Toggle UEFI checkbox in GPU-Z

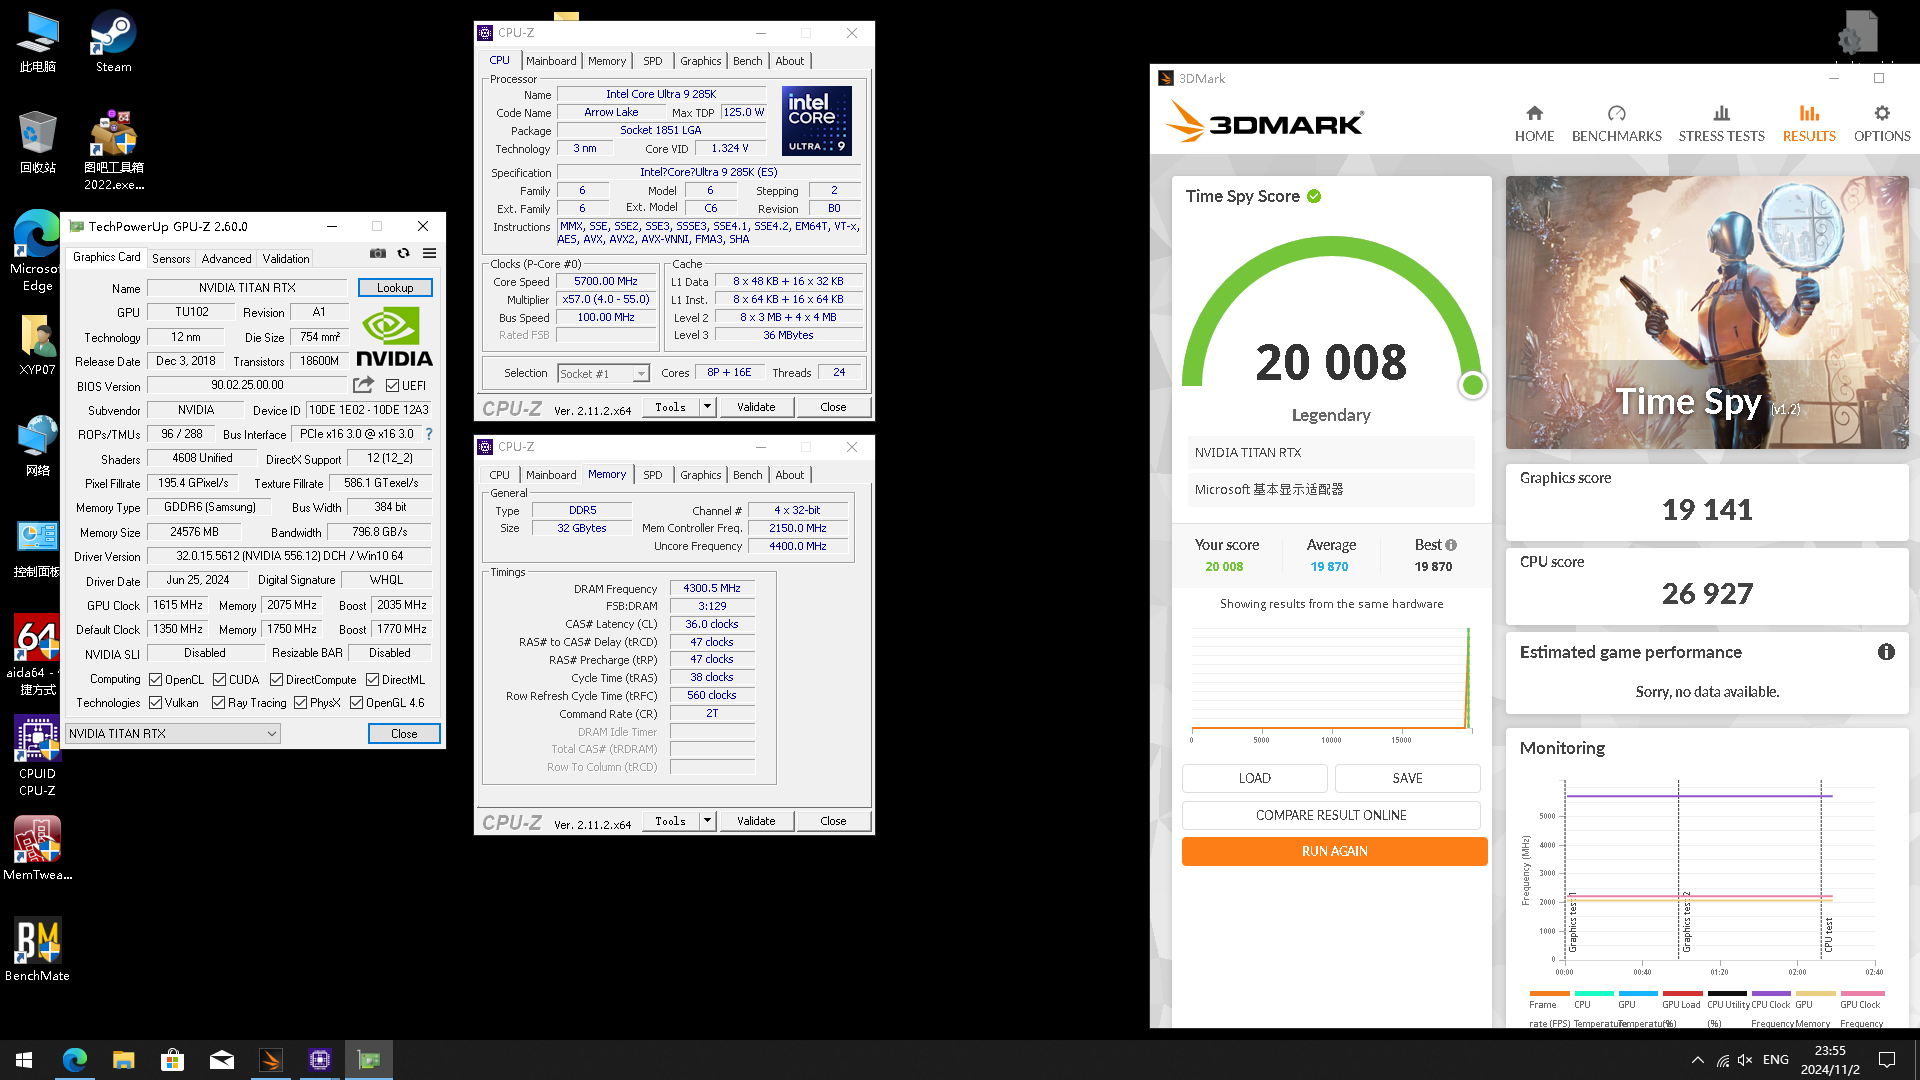pos(392,386)
